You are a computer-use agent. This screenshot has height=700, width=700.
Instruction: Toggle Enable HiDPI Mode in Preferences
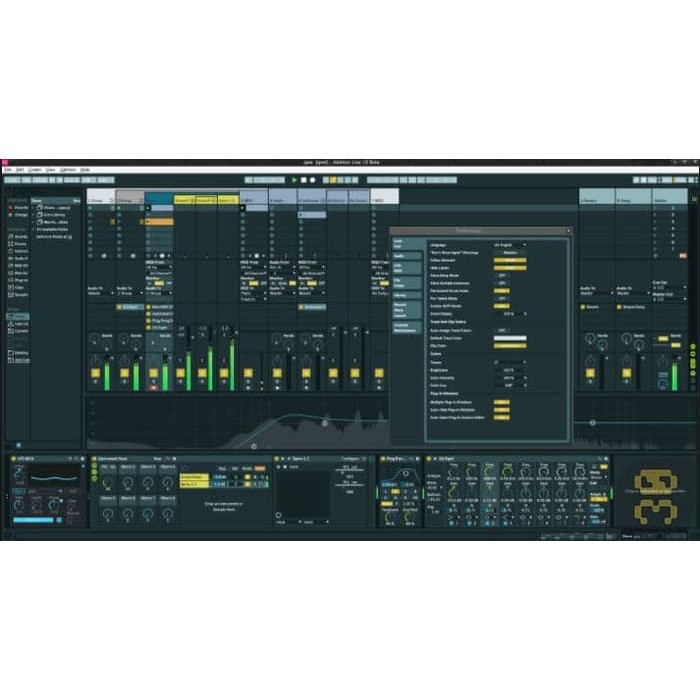[502, 306]
